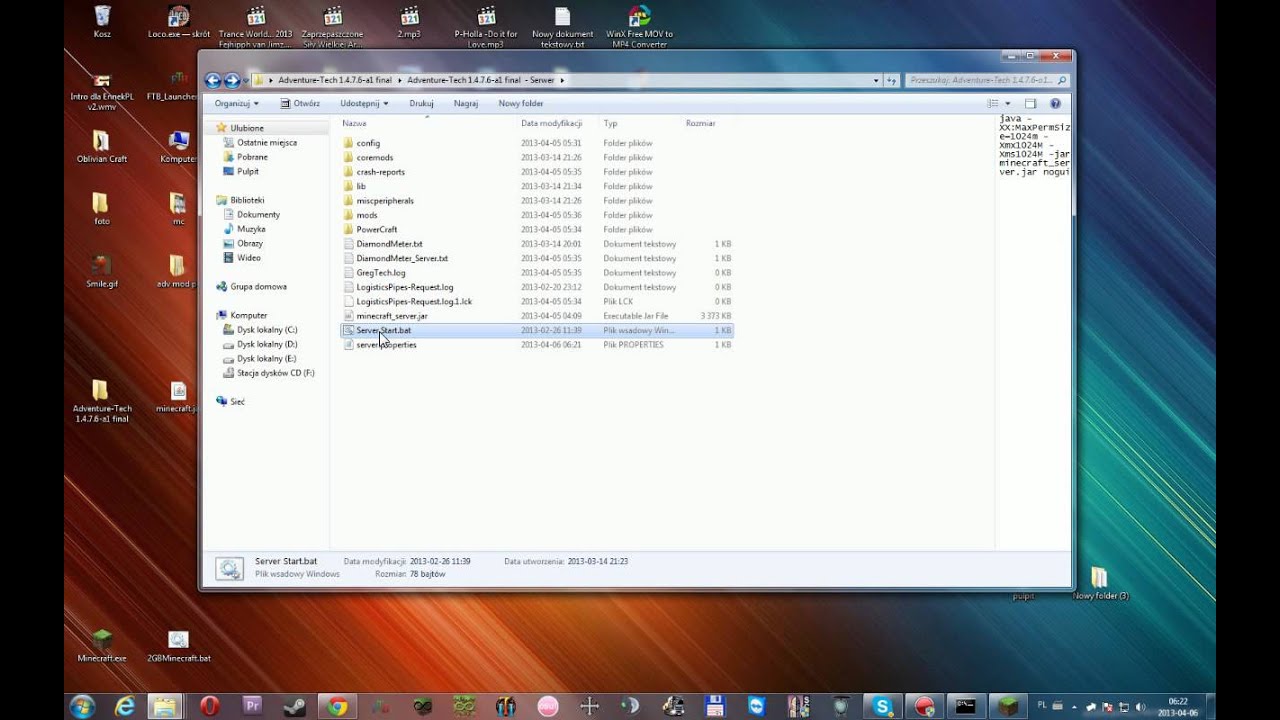Open the view options dropdown arrow
This screenshot has width=1280, height=720.
[1007, 103]
